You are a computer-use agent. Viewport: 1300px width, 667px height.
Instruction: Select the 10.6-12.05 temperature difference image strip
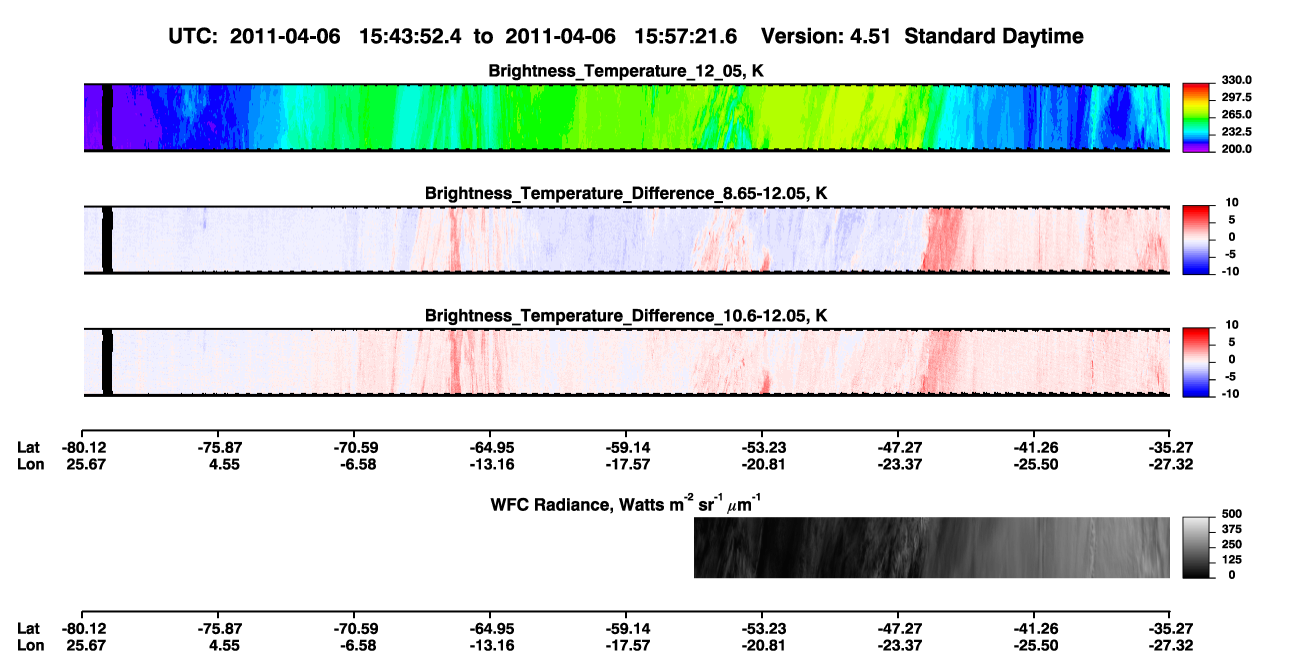pos(626,362)
